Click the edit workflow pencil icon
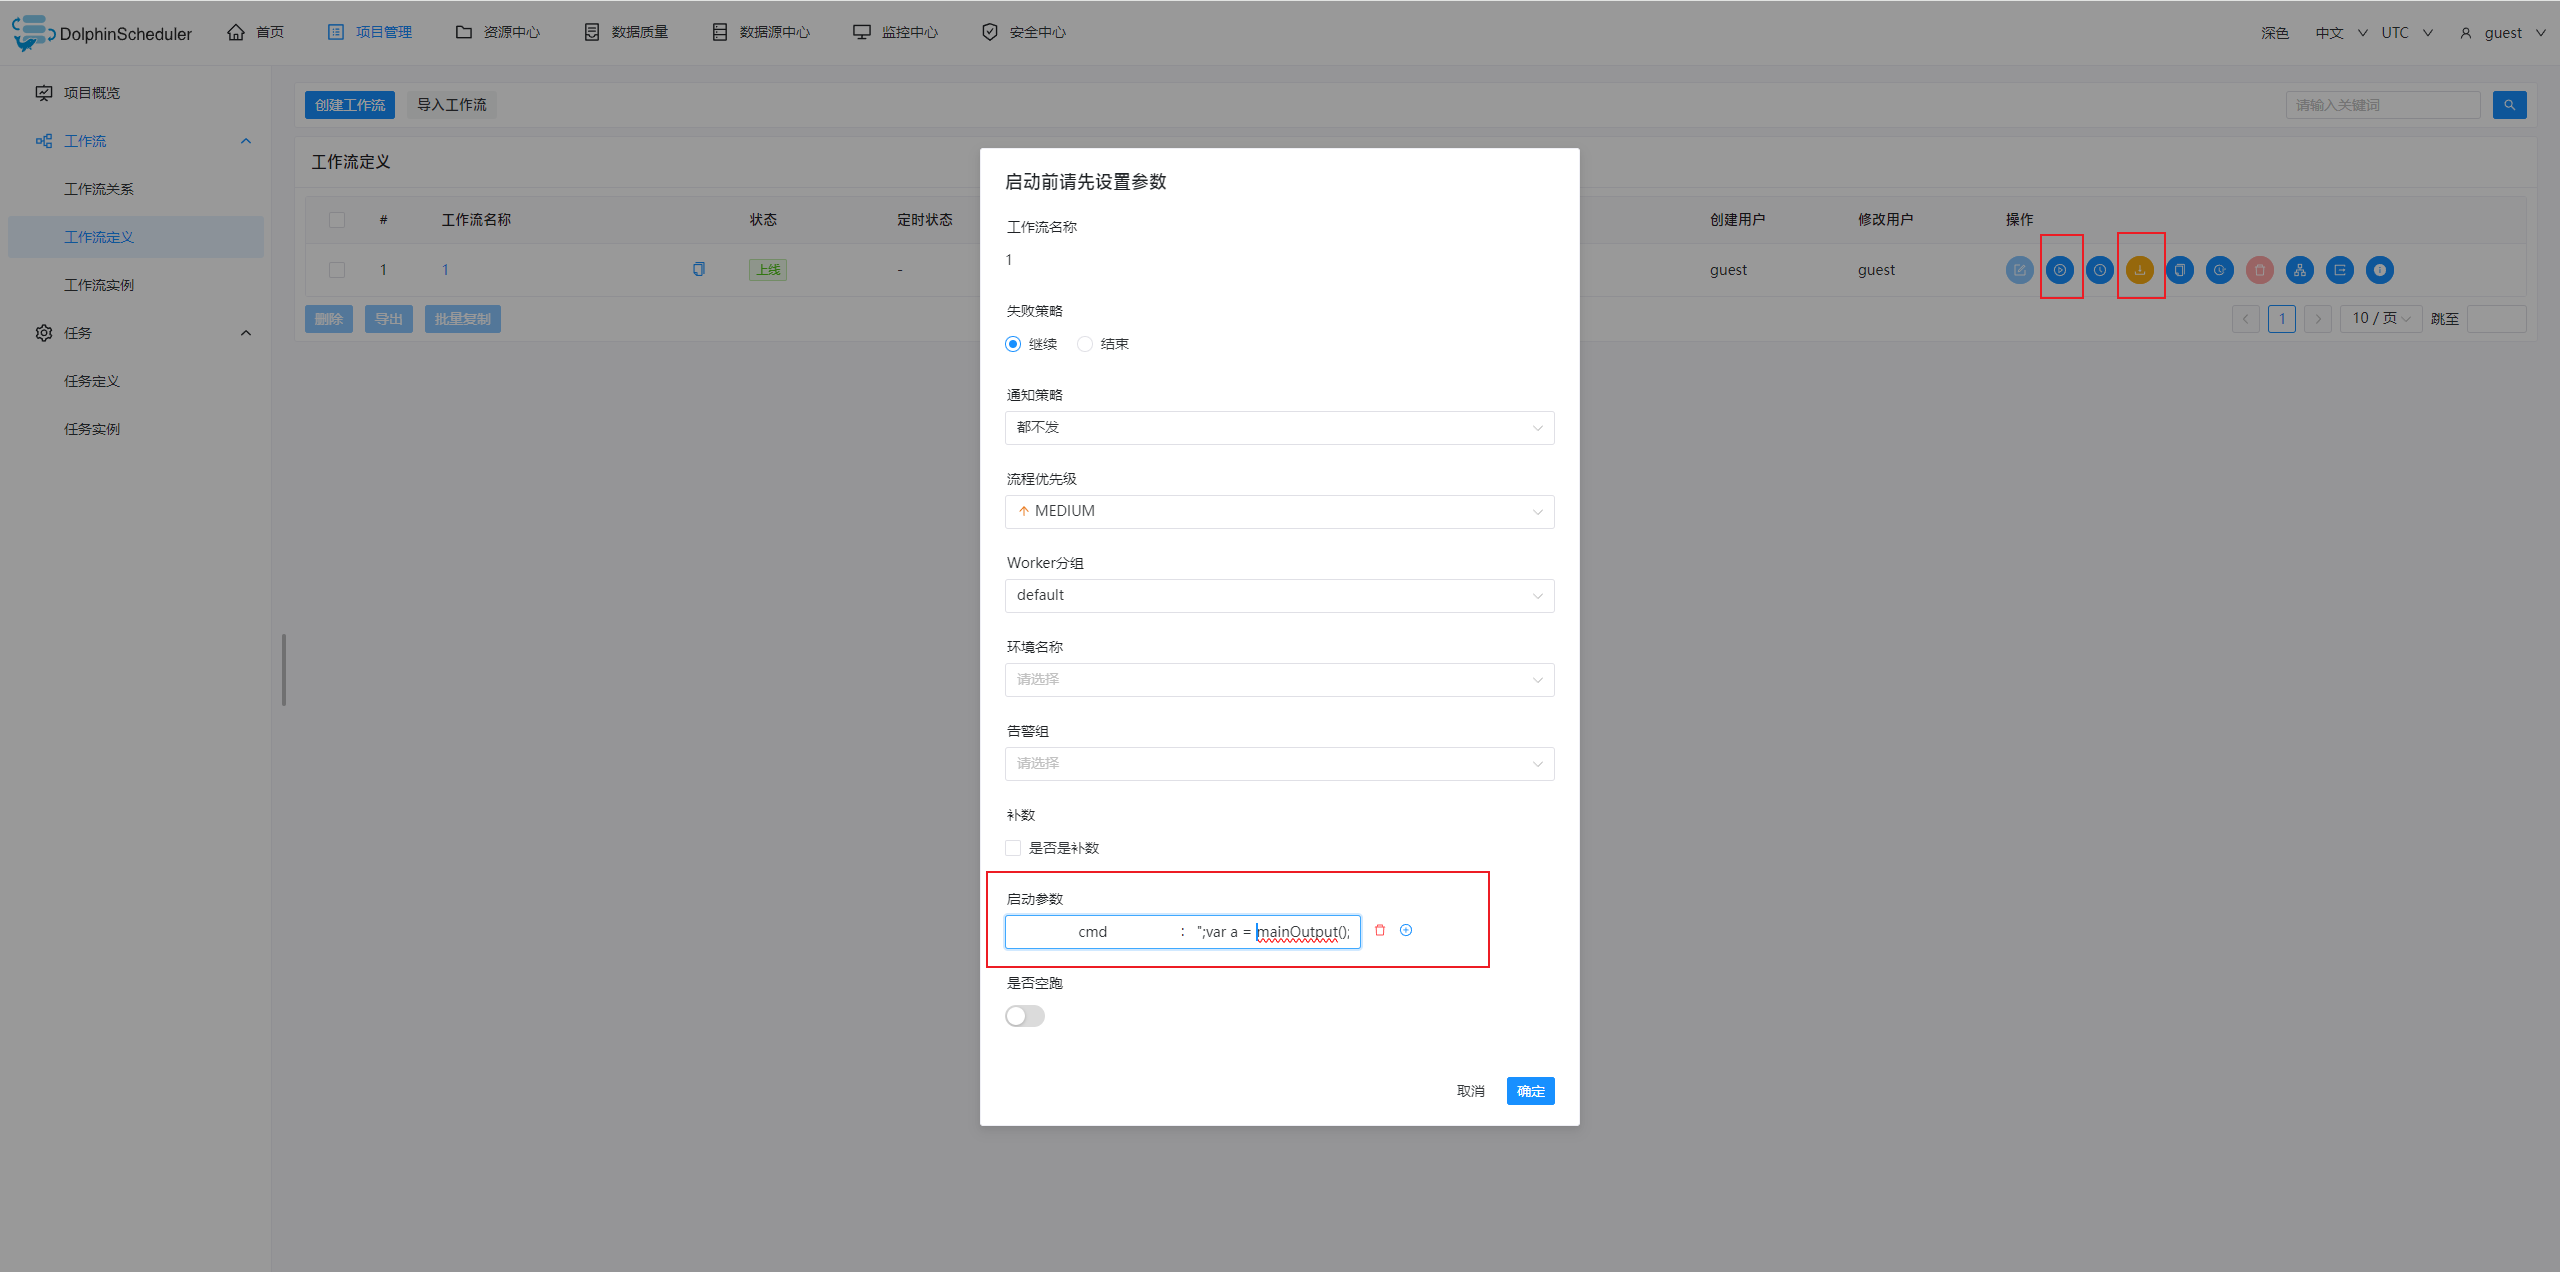 coord(2019,270)
